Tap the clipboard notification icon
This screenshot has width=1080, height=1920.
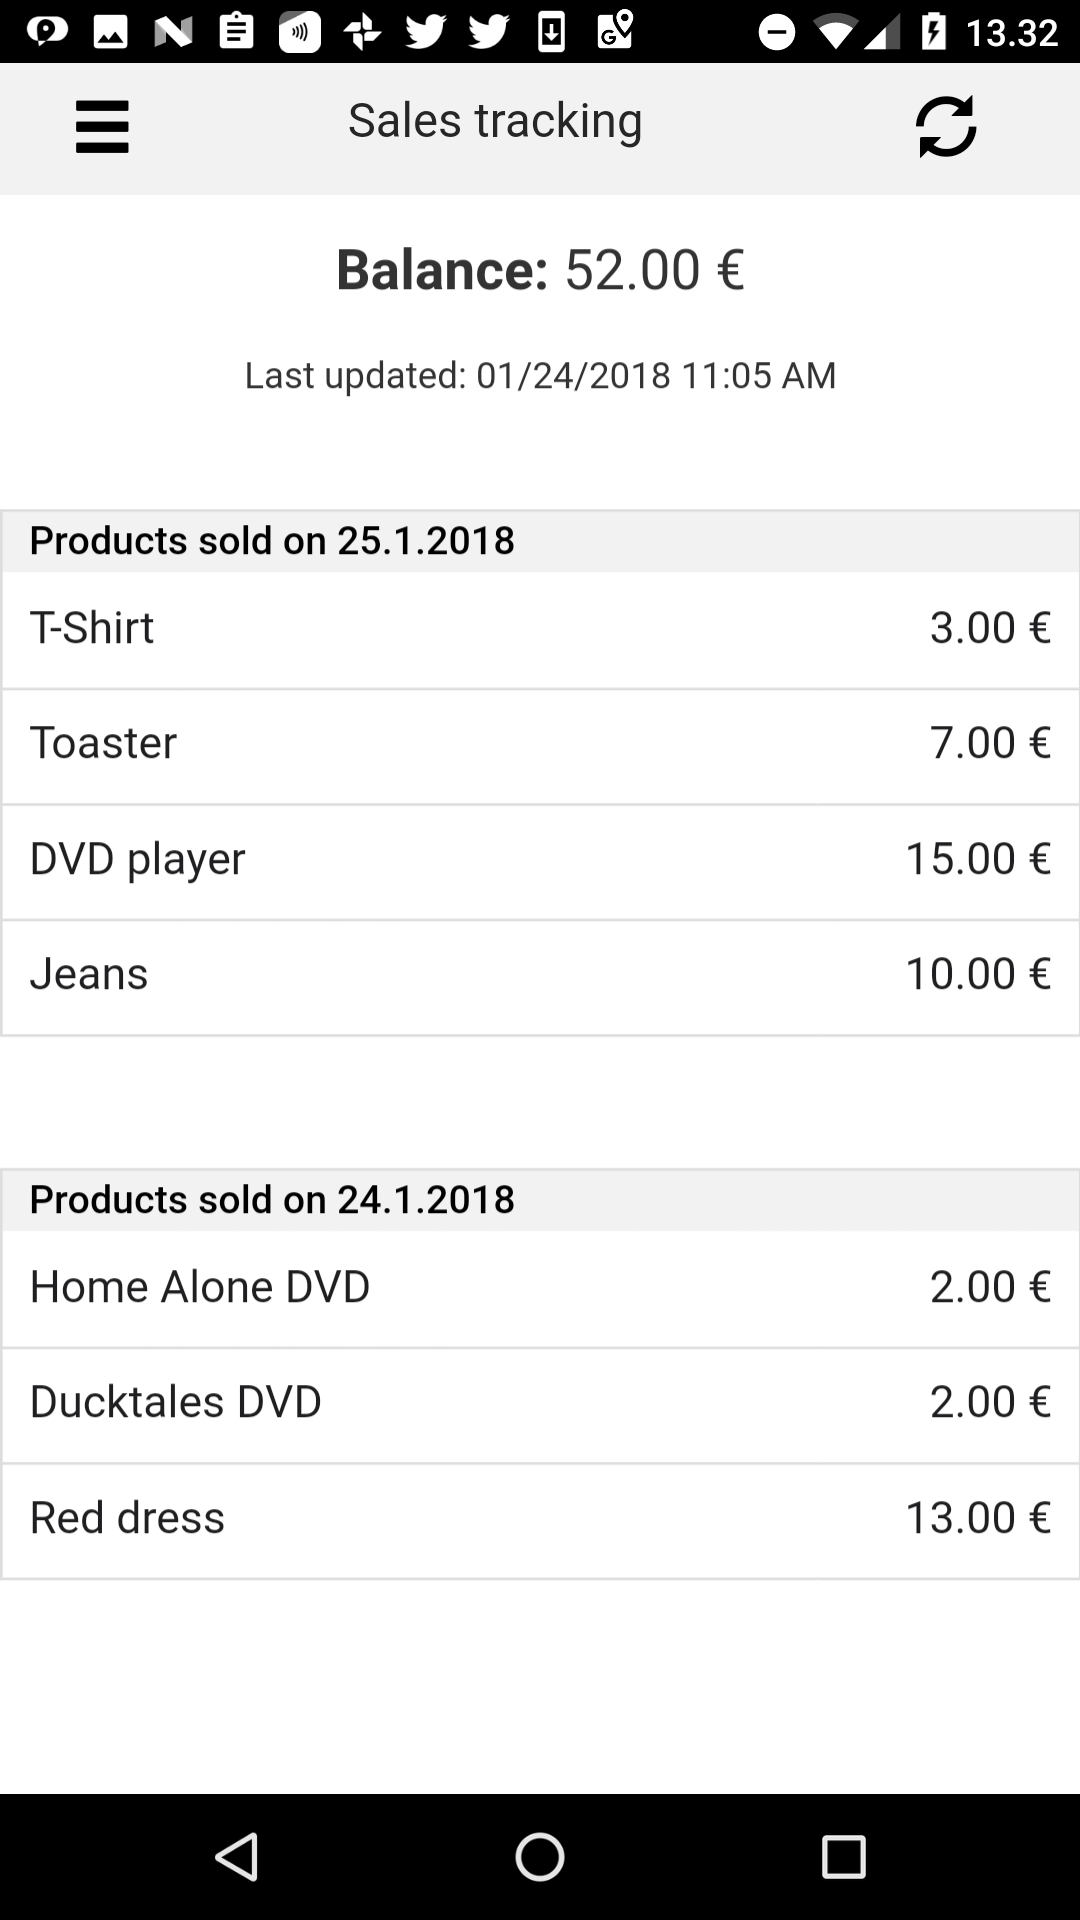(236, 32)
